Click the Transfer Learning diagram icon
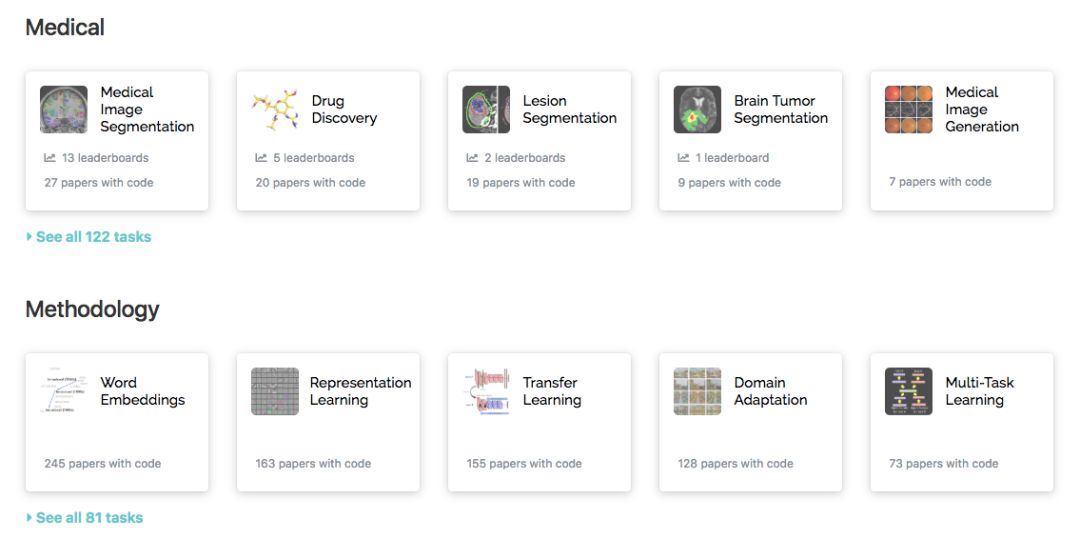1080x539 pixels. 486,391
